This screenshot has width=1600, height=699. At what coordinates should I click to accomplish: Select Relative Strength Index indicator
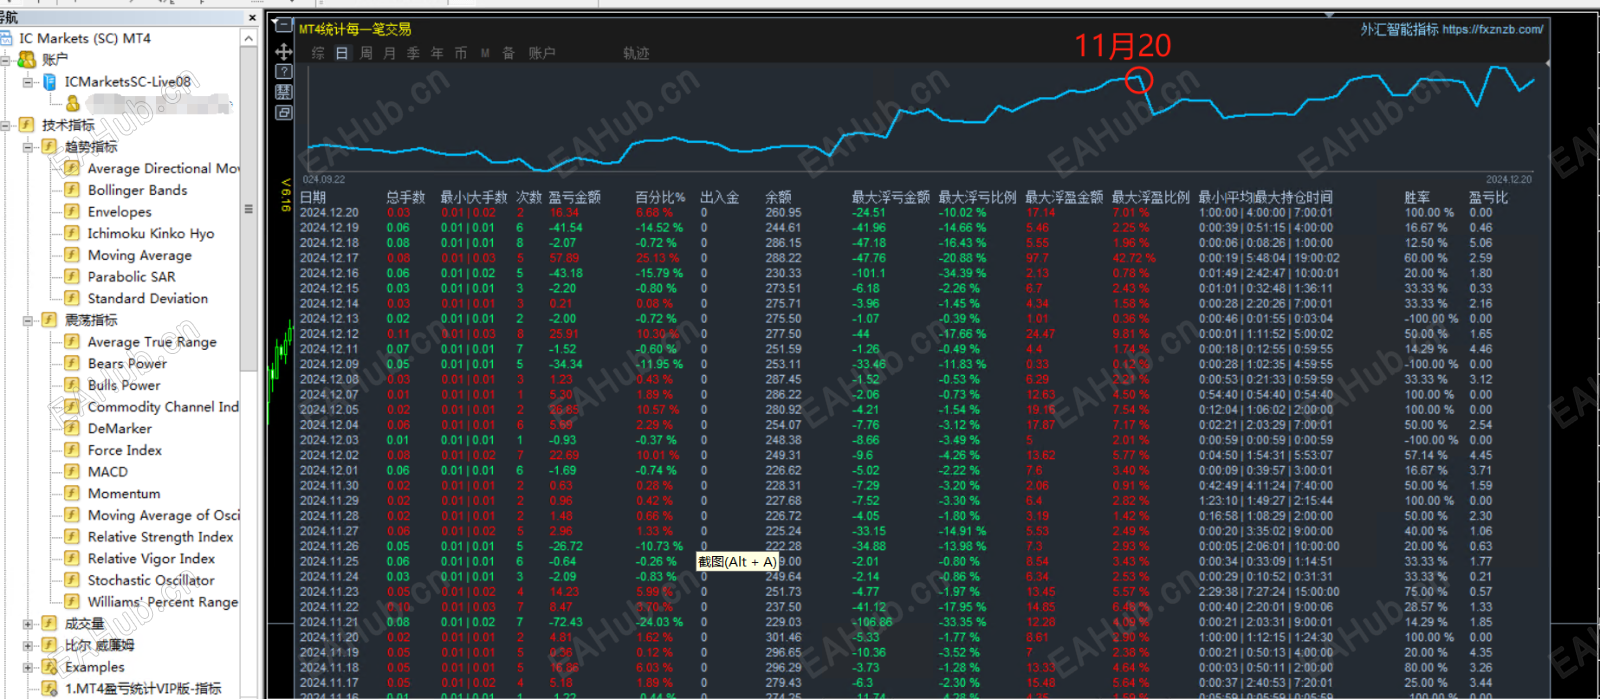click(160, 537)
